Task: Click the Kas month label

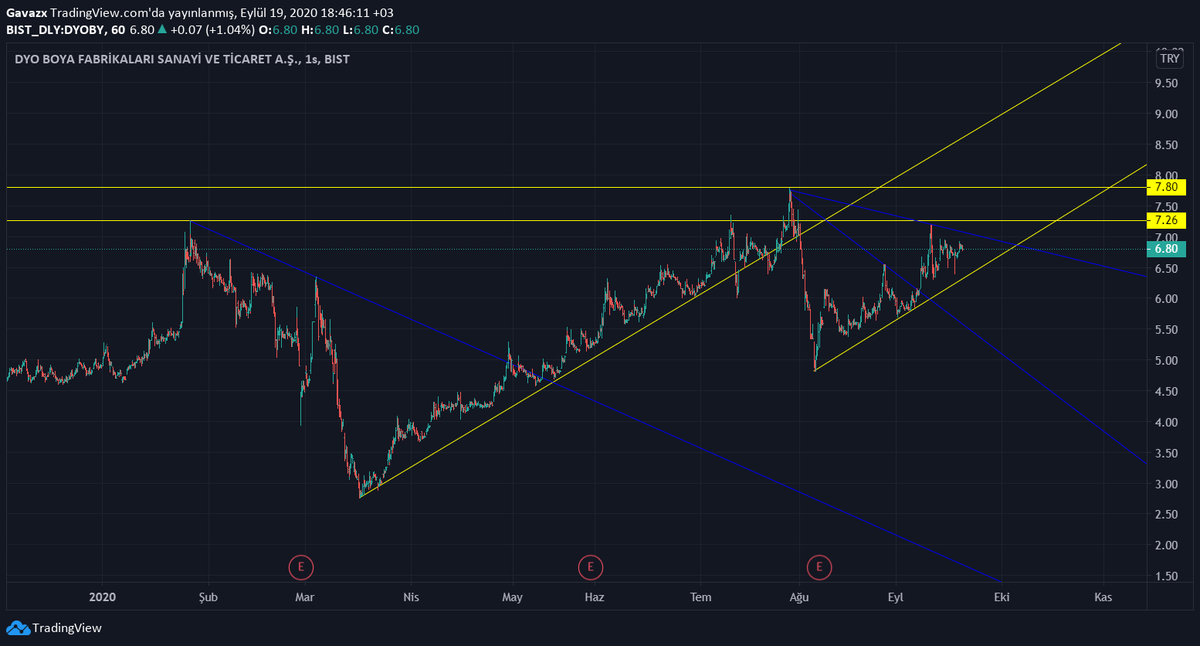Action: tap(1103, 597)
